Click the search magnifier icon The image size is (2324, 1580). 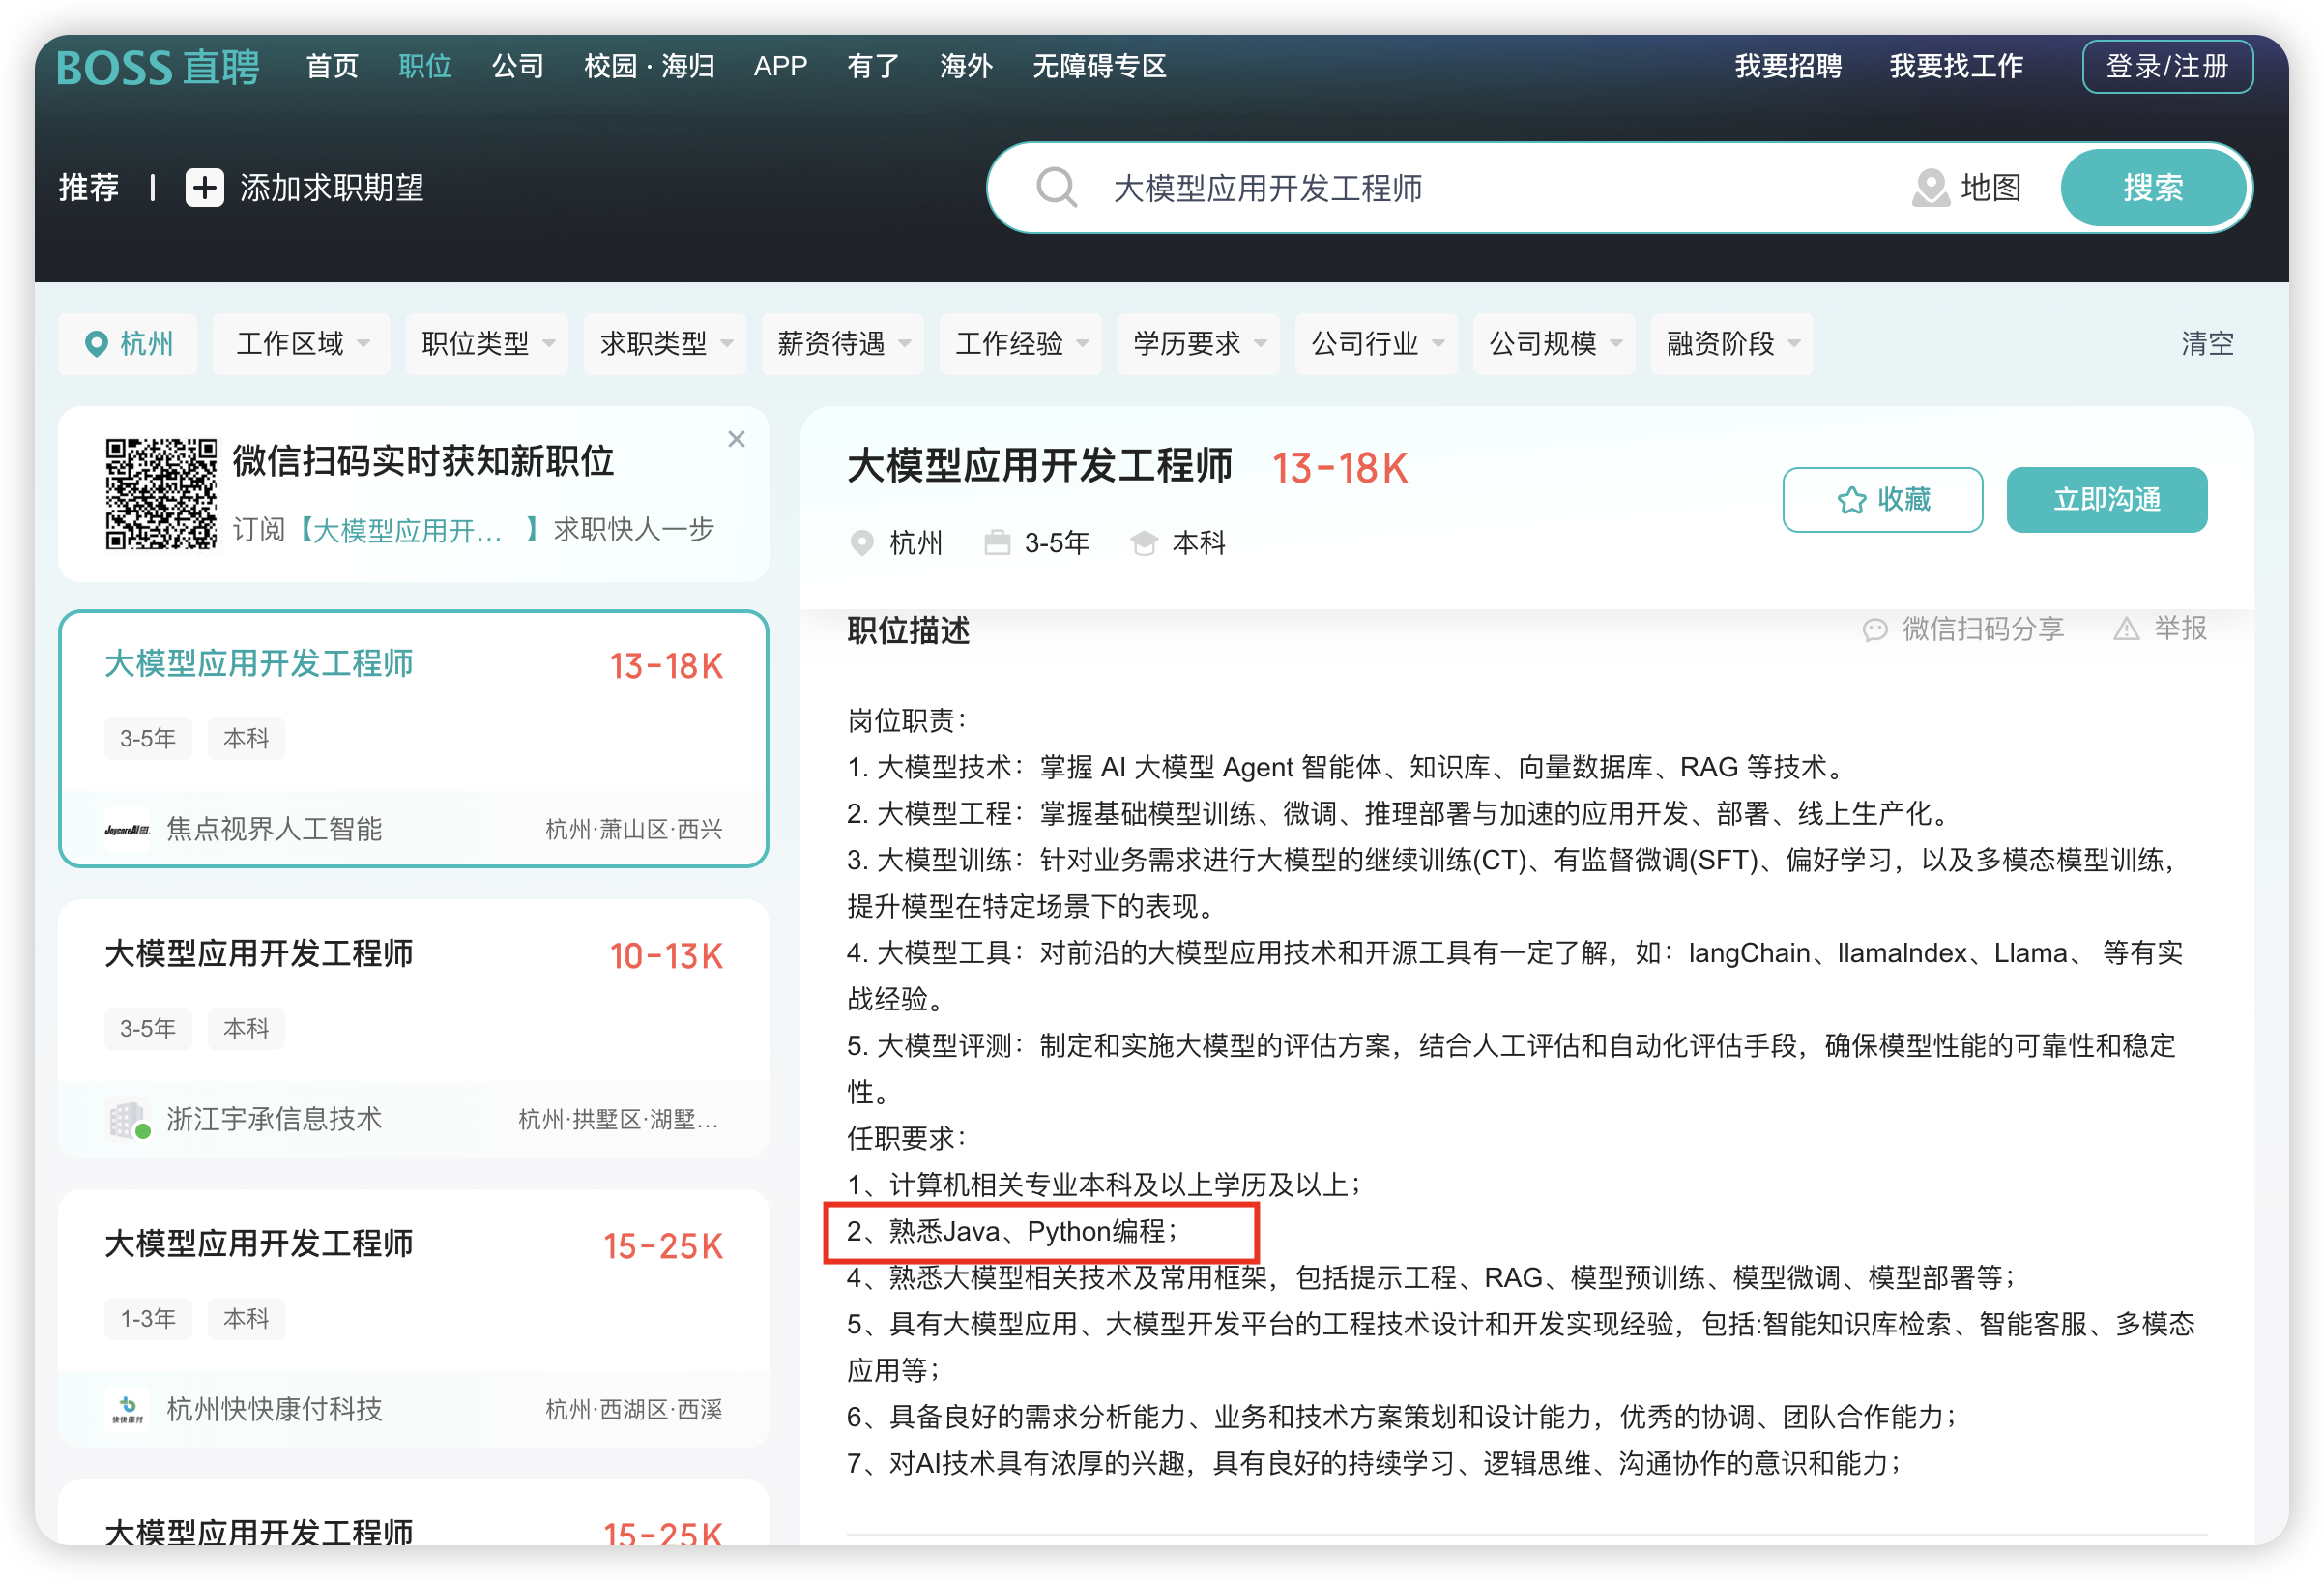(1056, 187)
